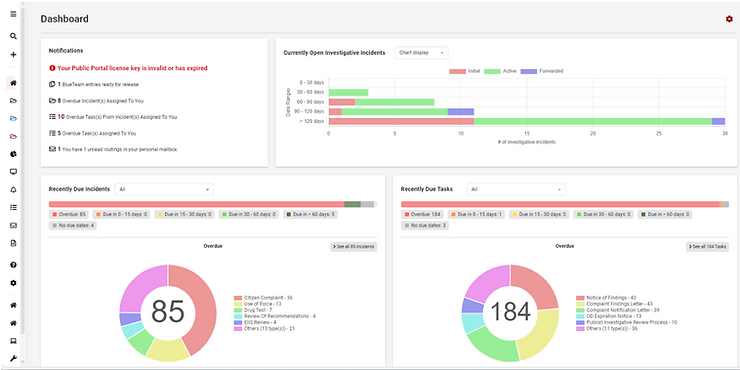Open the hamburger menu icon
The width and height of the screenshot is (740, 370).
pos(13,14)
